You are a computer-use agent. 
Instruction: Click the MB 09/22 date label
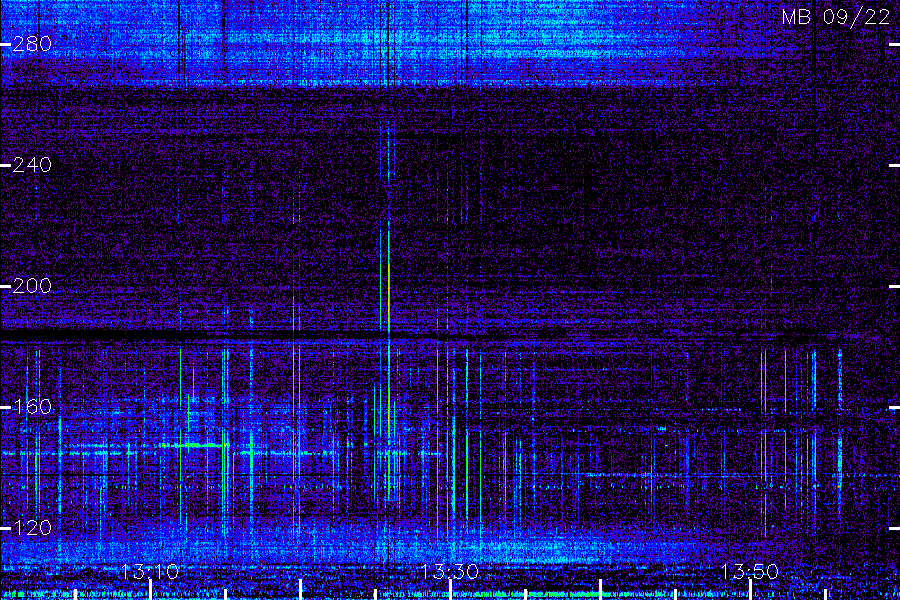pos(836,17)
